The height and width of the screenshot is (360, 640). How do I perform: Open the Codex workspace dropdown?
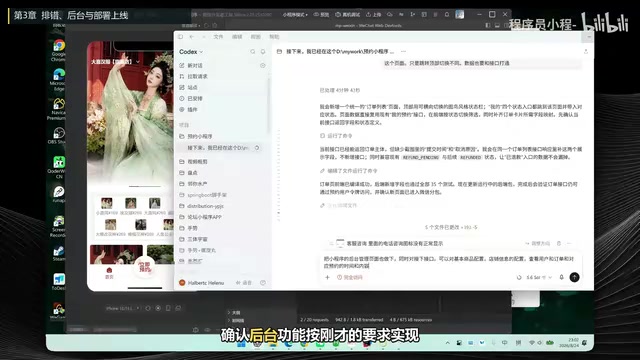point(191,52)
